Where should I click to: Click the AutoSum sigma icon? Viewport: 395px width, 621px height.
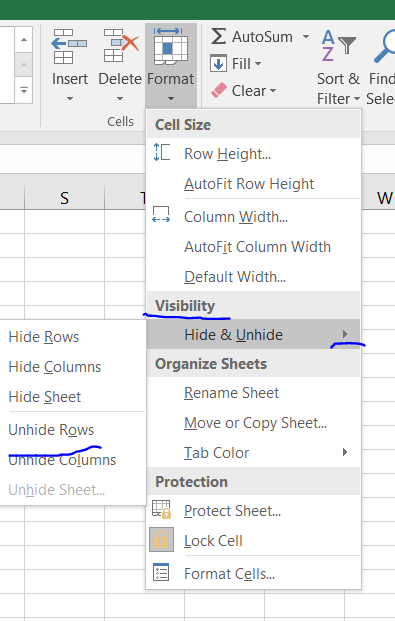[x=218, y=36]
